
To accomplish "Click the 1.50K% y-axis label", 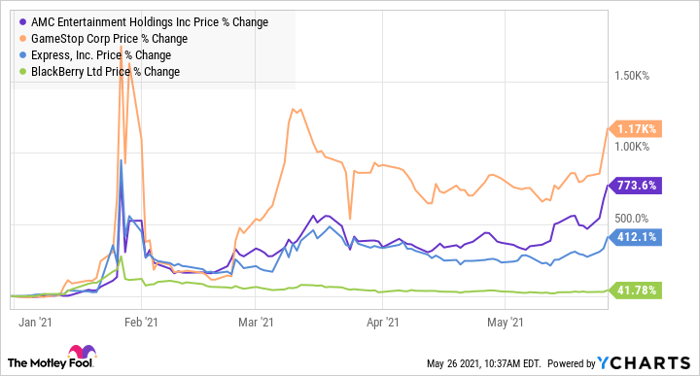I will (x=632, y=75).
